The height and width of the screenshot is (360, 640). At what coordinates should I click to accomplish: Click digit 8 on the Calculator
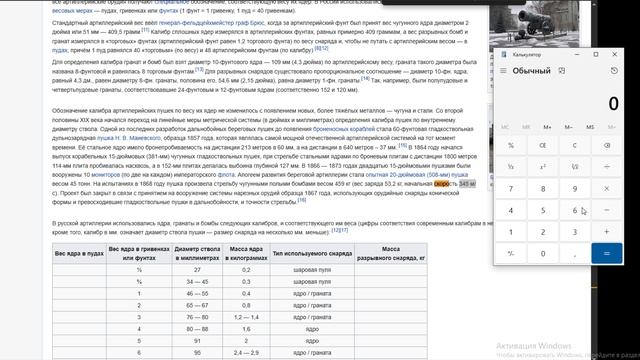542,189
